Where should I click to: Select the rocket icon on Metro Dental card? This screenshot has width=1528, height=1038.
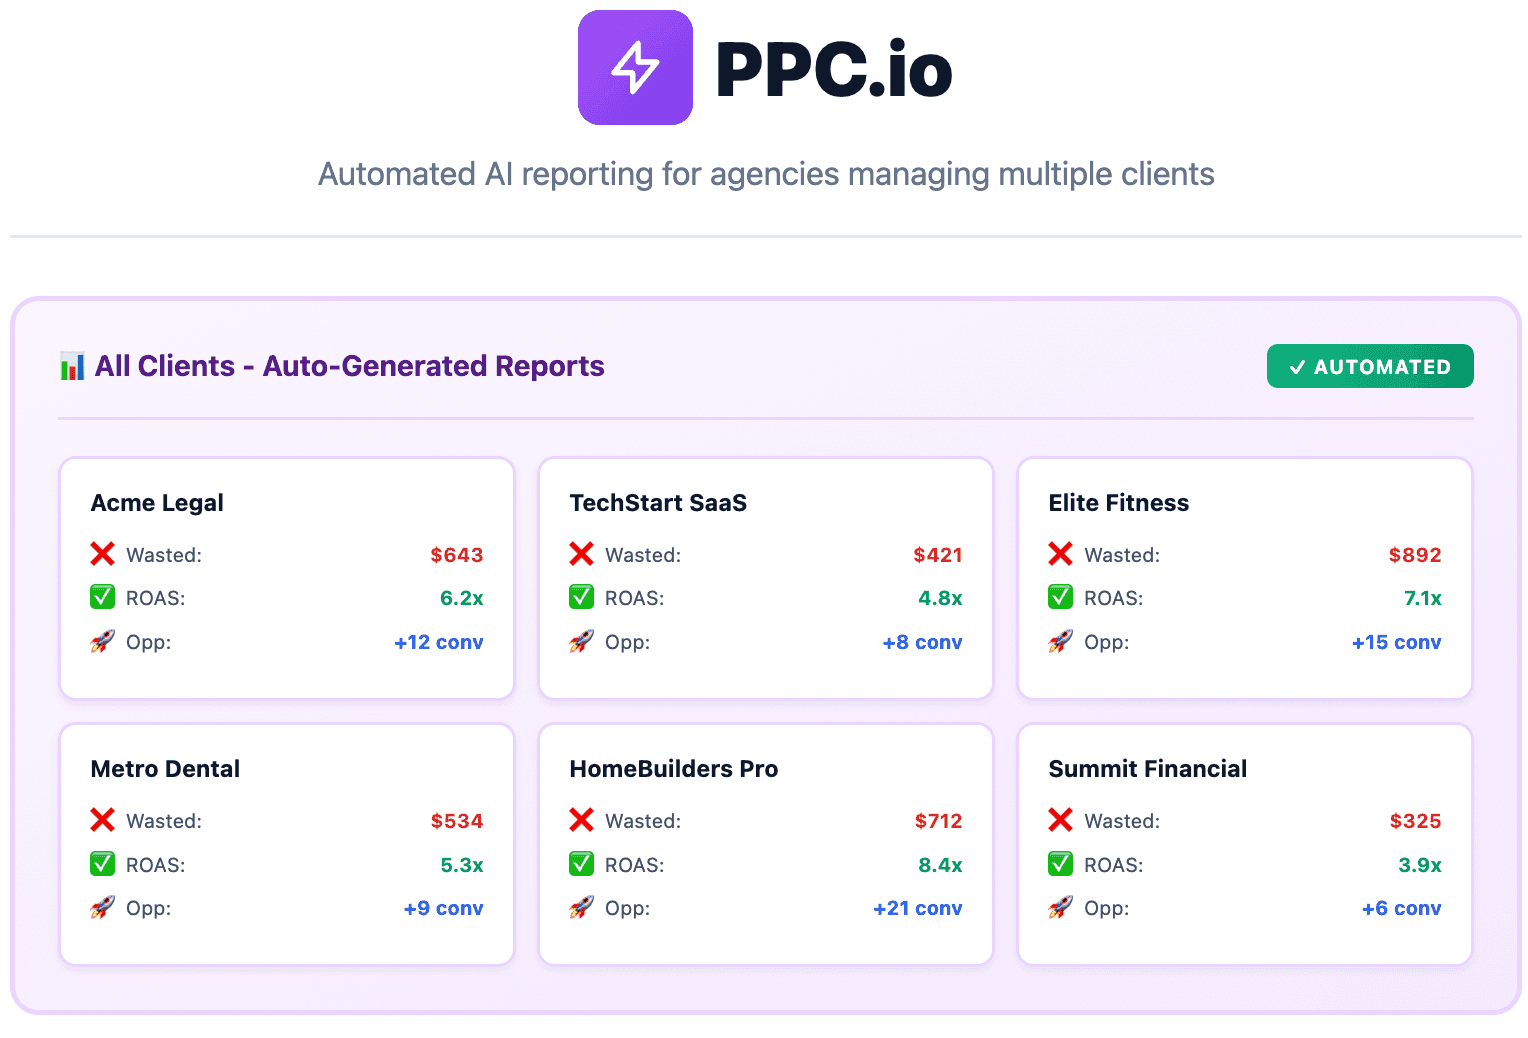102,907
